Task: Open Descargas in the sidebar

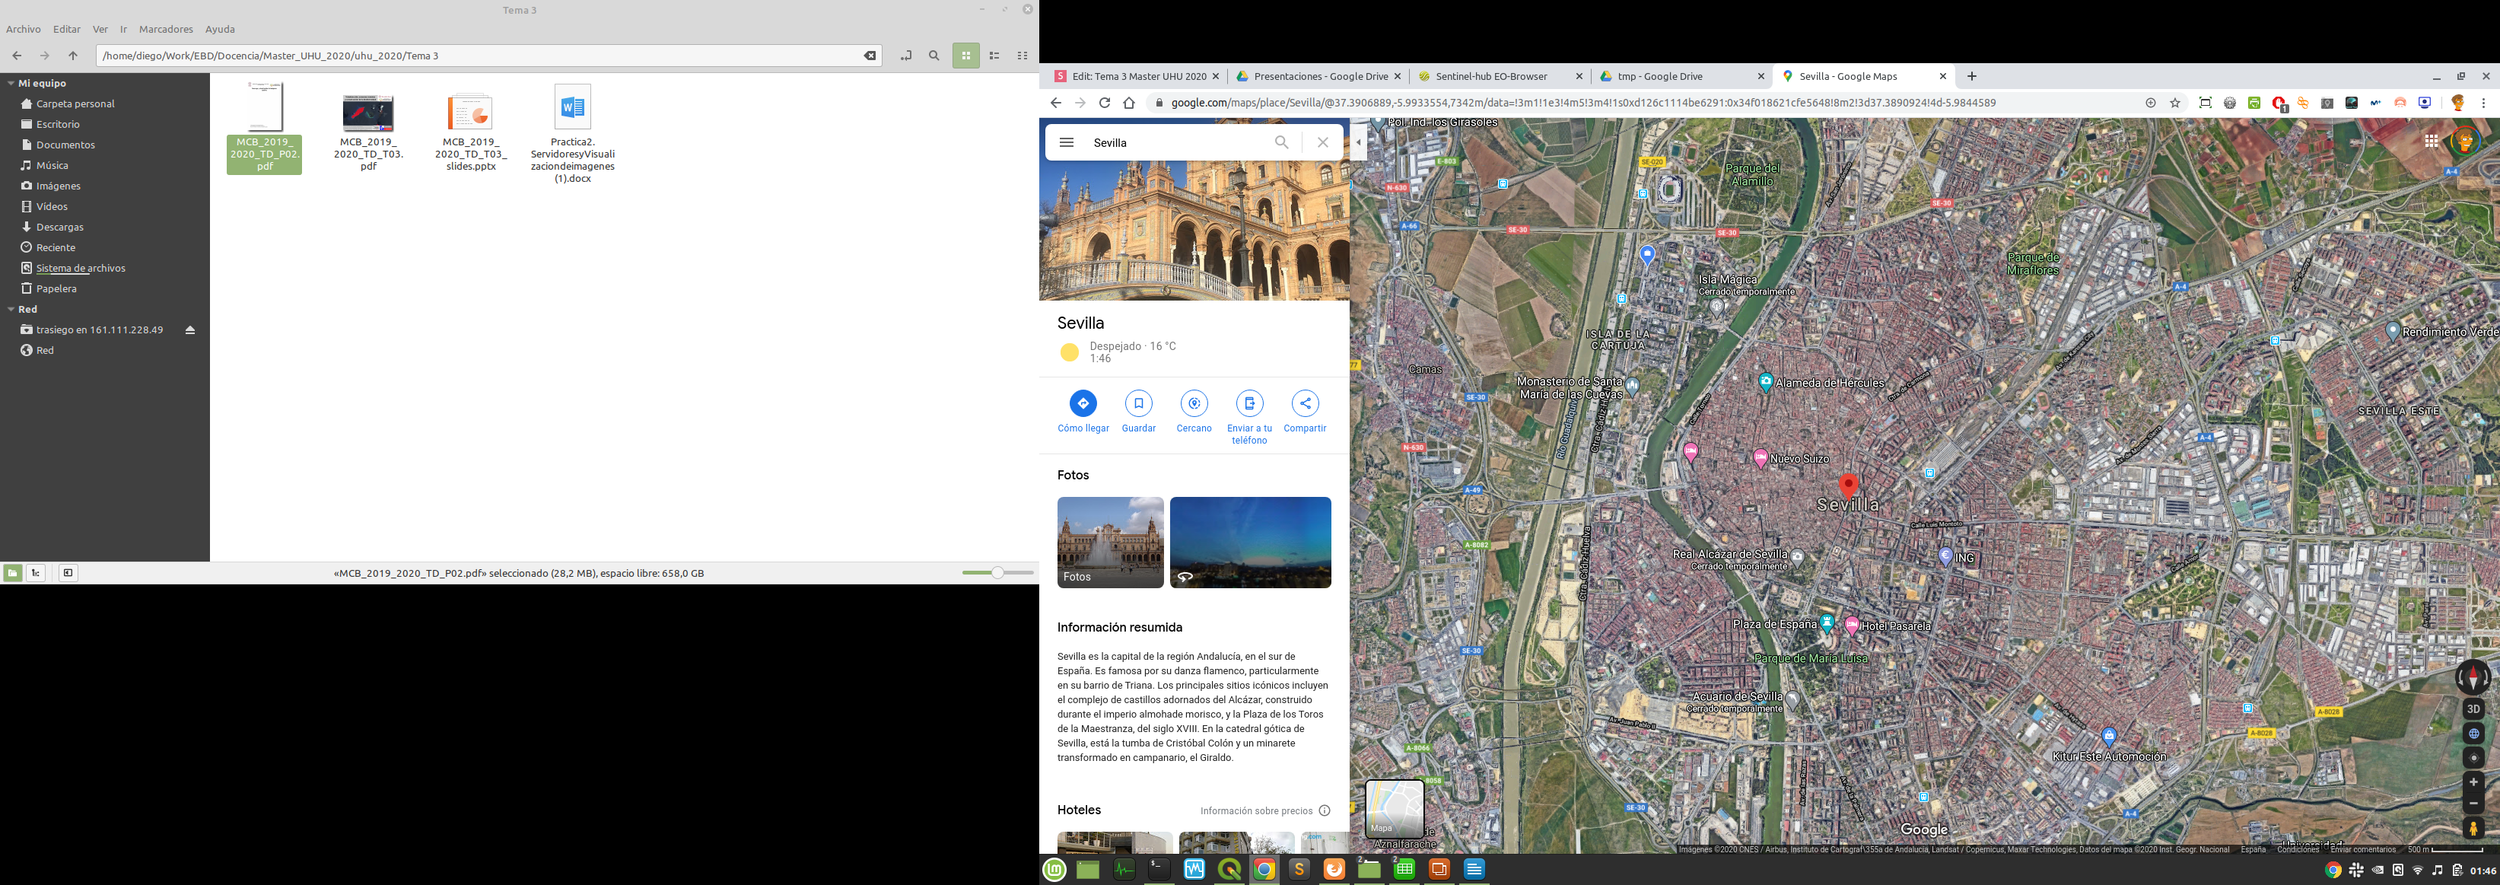Action: point(60,227)
